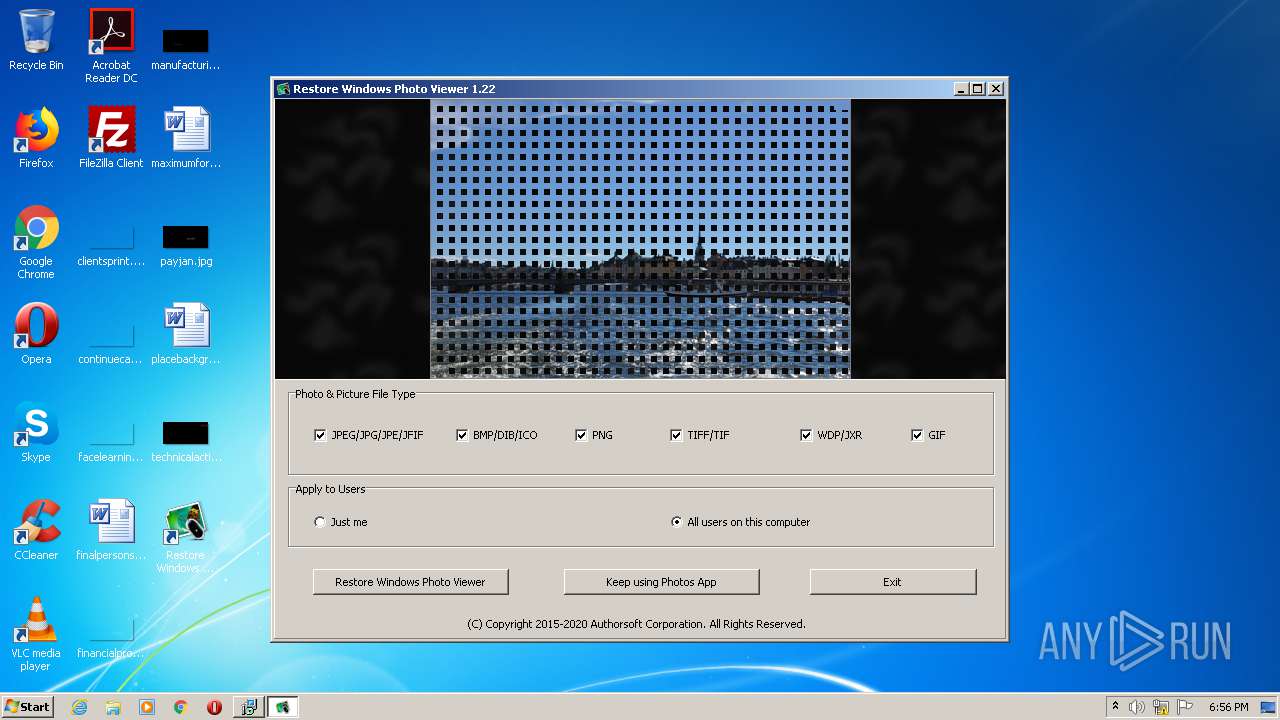Open Google Chrome desktop shortcut
The height and width of the screenshot is (720, 1280).
tap(36, 242)
